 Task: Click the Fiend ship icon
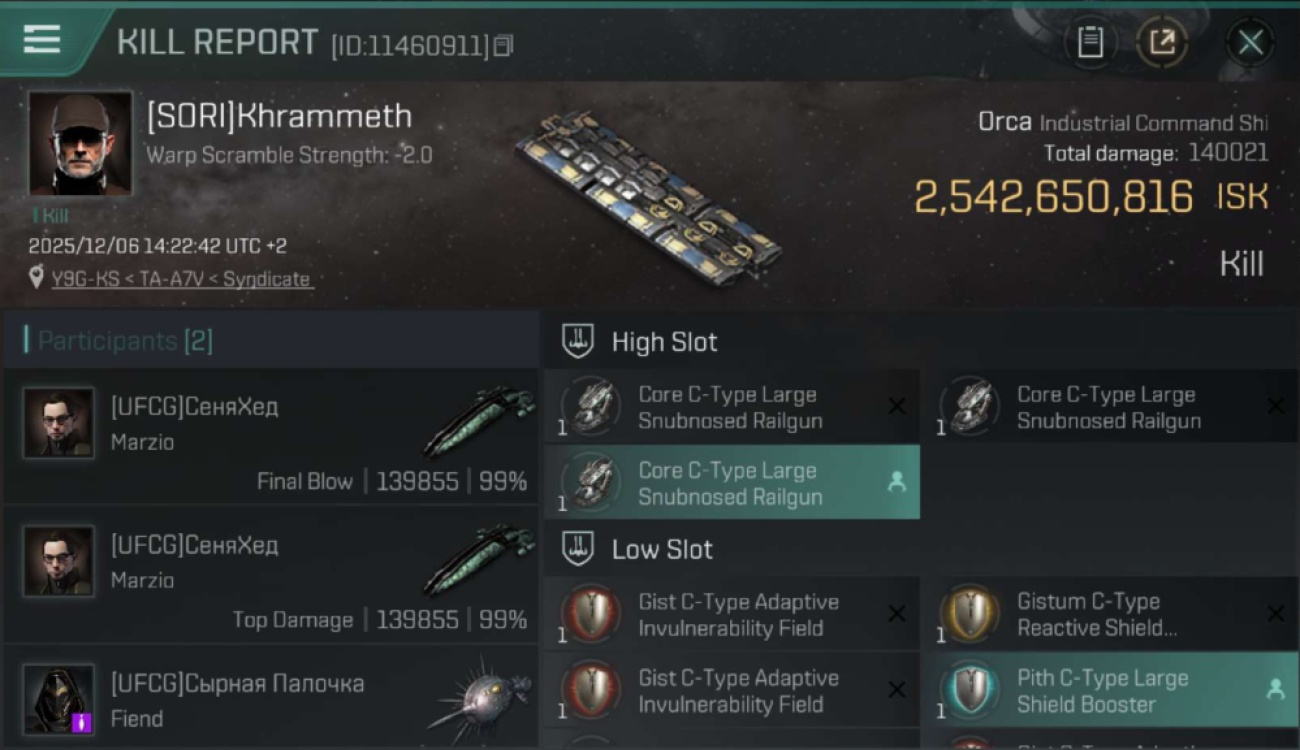482,695
